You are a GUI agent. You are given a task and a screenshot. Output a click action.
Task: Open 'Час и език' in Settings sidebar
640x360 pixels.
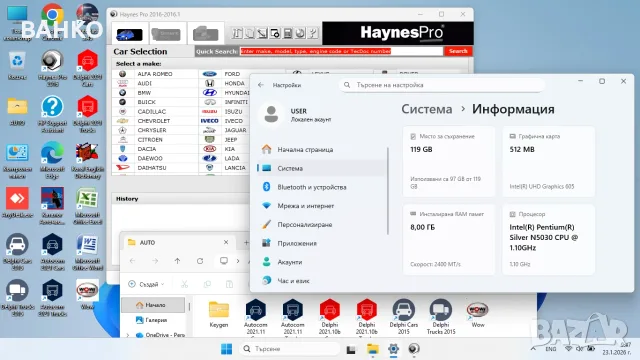pos(322,281)
